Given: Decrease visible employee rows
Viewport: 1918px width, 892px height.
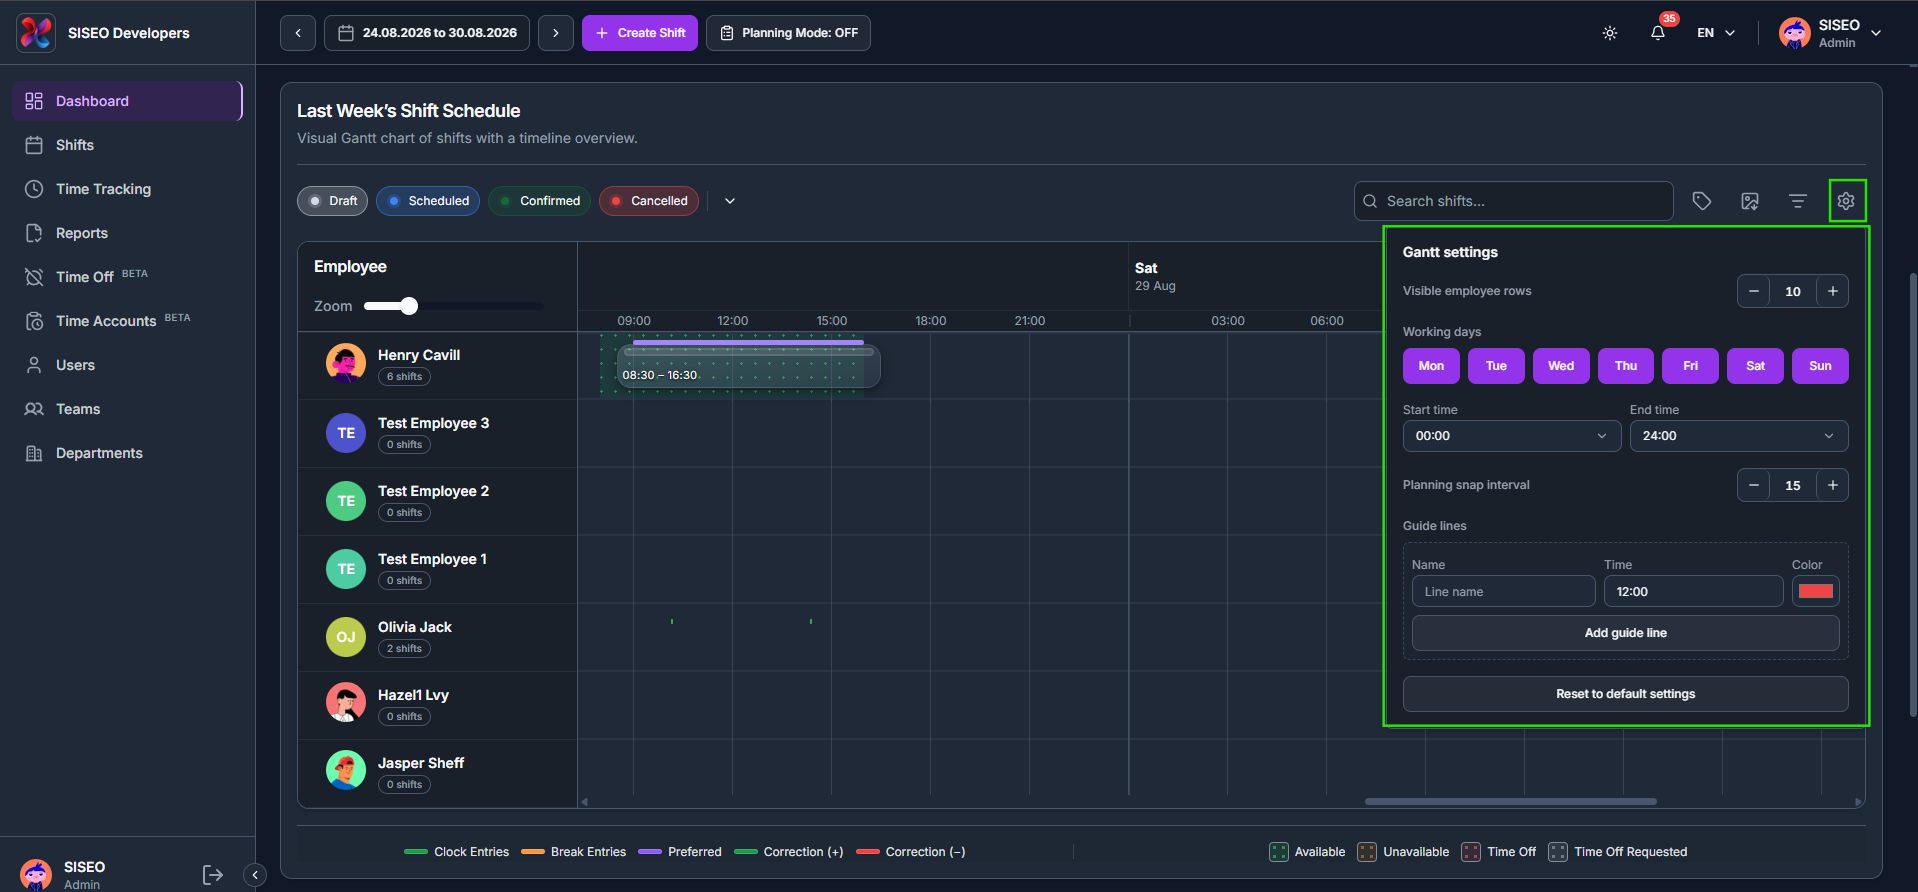Looking at the screenshot, I should (1753, 291).
